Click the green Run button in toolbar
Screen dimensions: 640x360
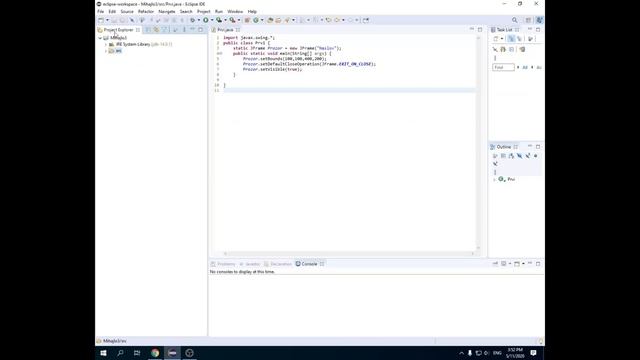pyautogui.click(x=206, y=20)
